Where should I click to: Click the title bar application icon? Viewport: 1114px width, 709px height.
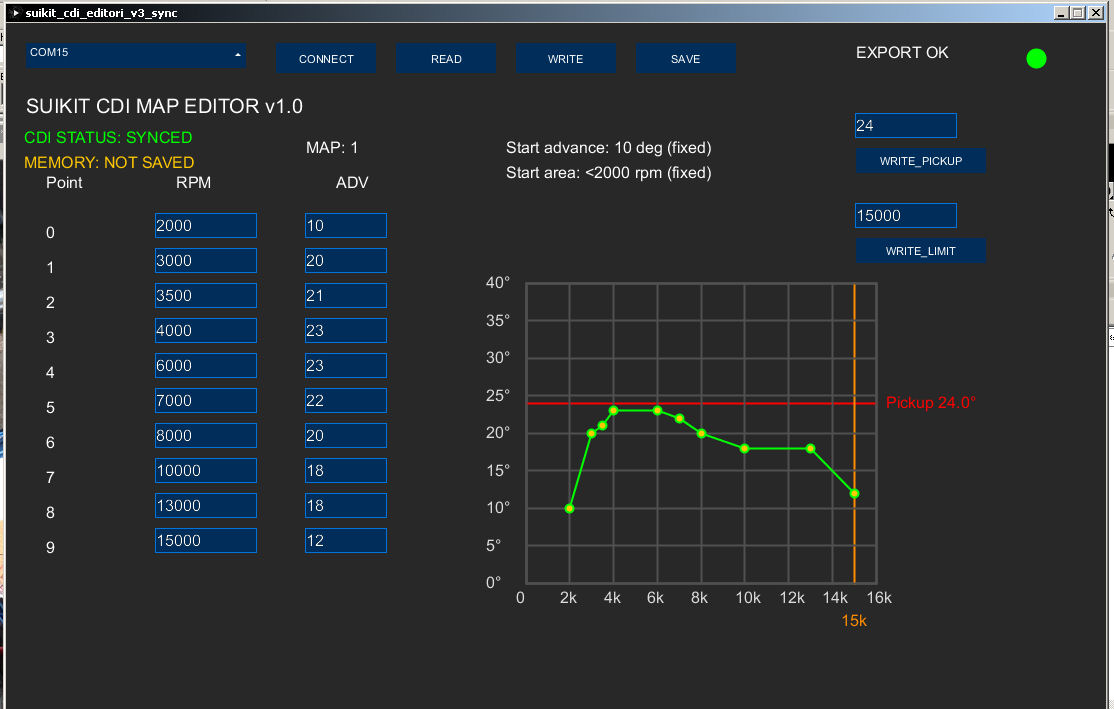(16, 13)
